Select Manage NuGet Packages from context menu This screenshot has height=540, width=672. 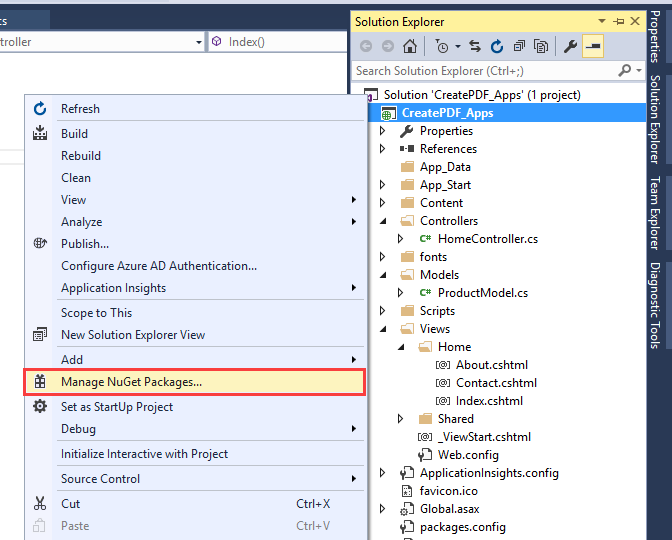131,381
